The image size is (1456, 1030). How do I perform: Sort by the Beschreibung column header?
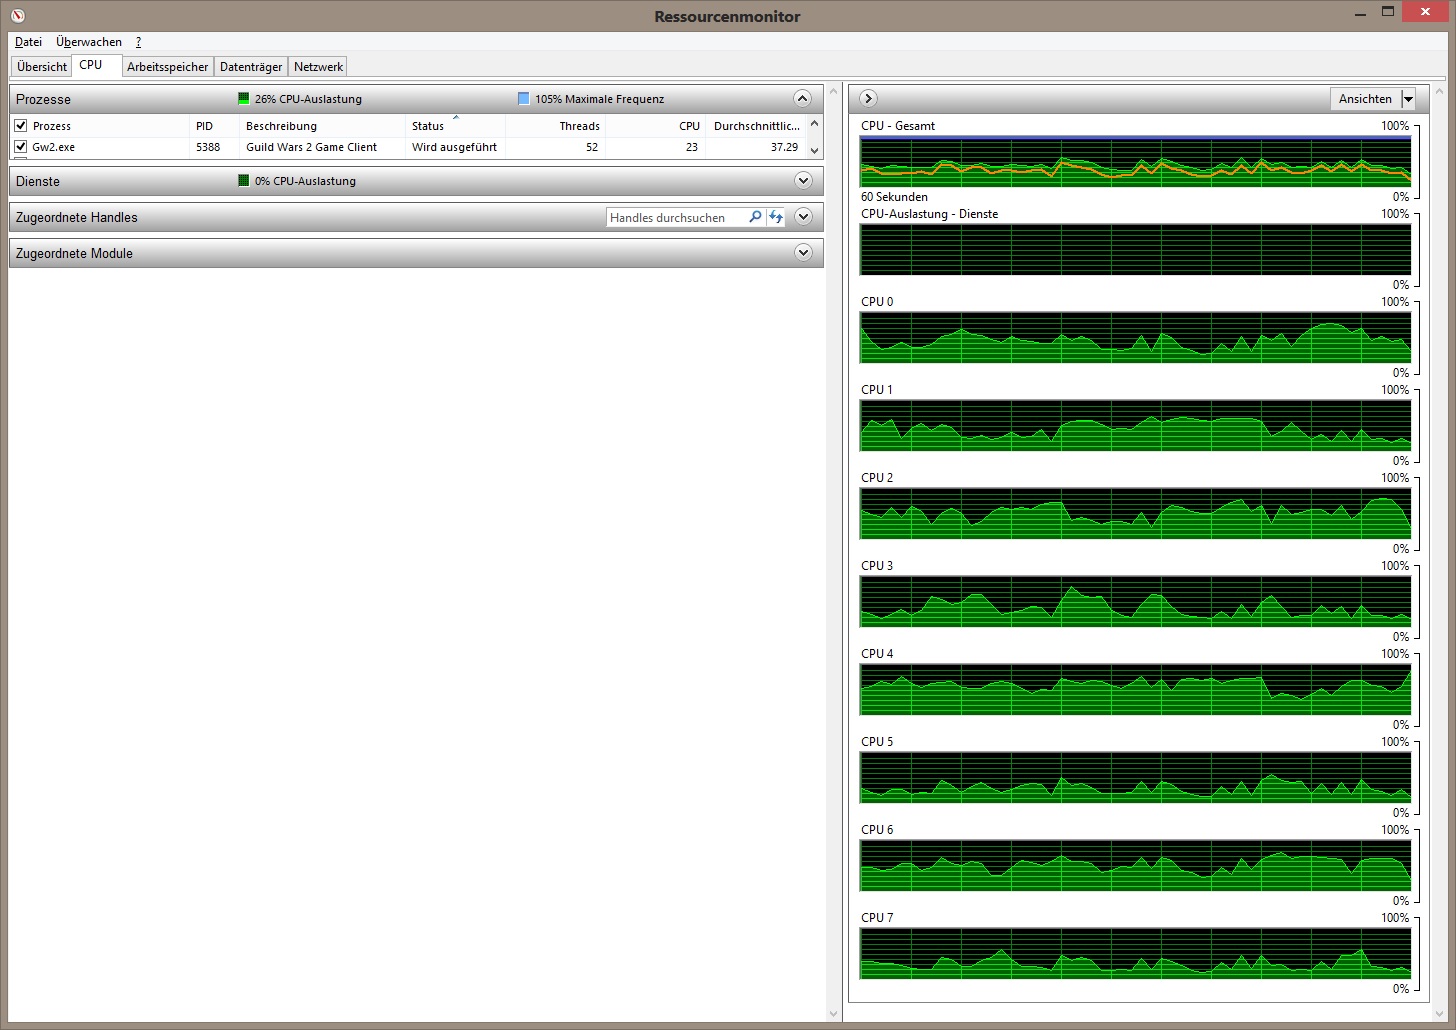click(x=322, y=126)
